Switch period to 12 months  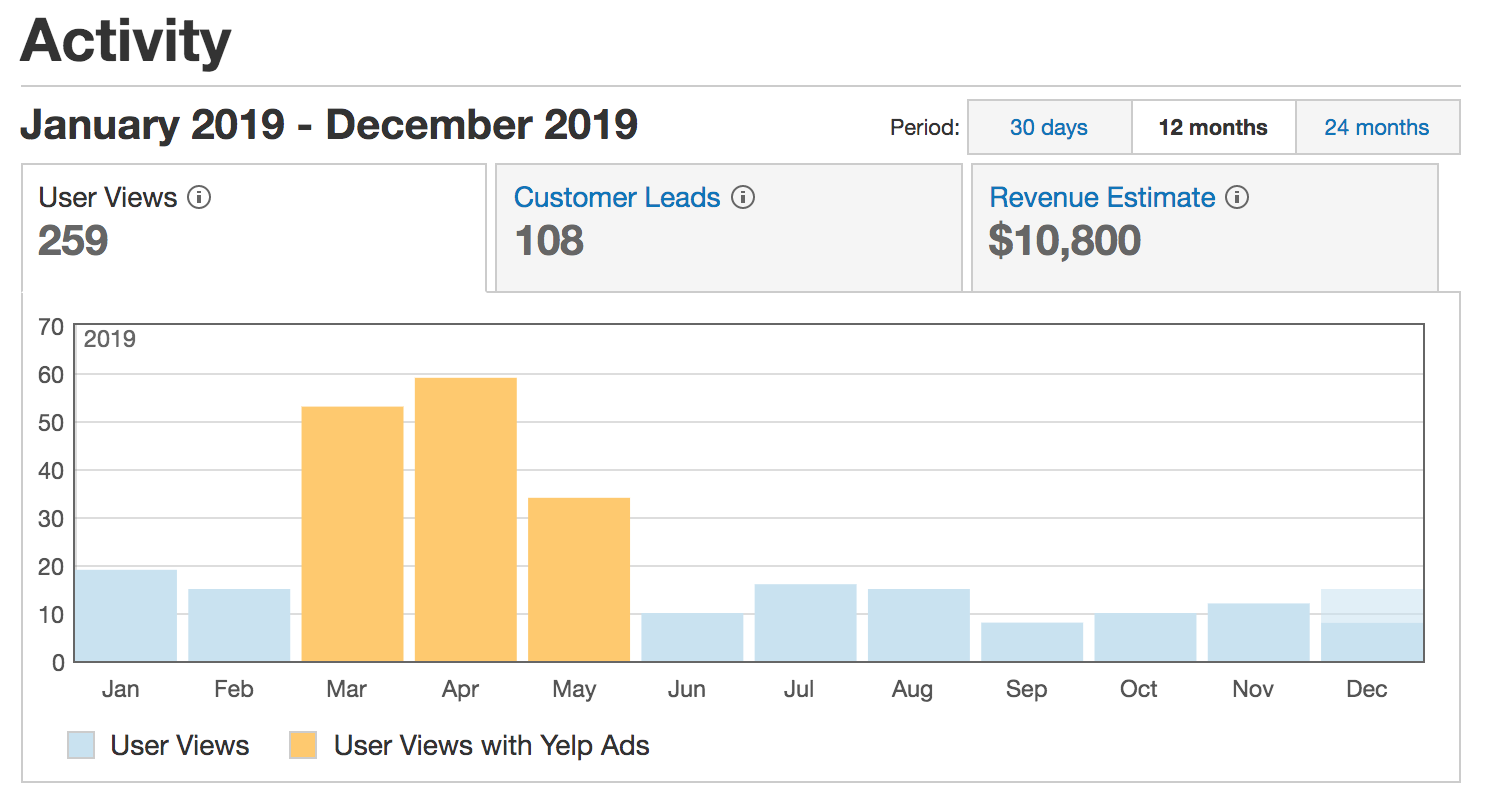click(1212, 128)
